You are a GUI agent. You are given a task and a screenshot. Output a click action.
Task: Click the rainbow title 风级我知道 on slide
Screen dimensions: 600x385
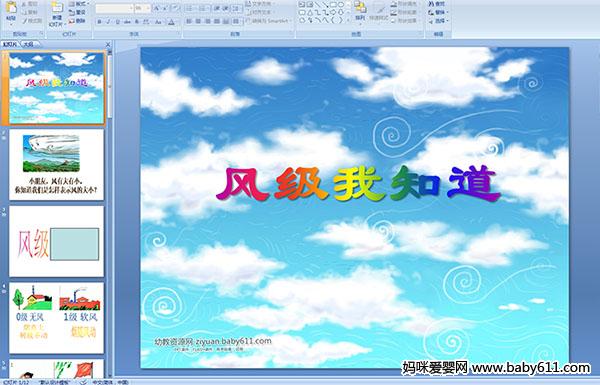359,184
